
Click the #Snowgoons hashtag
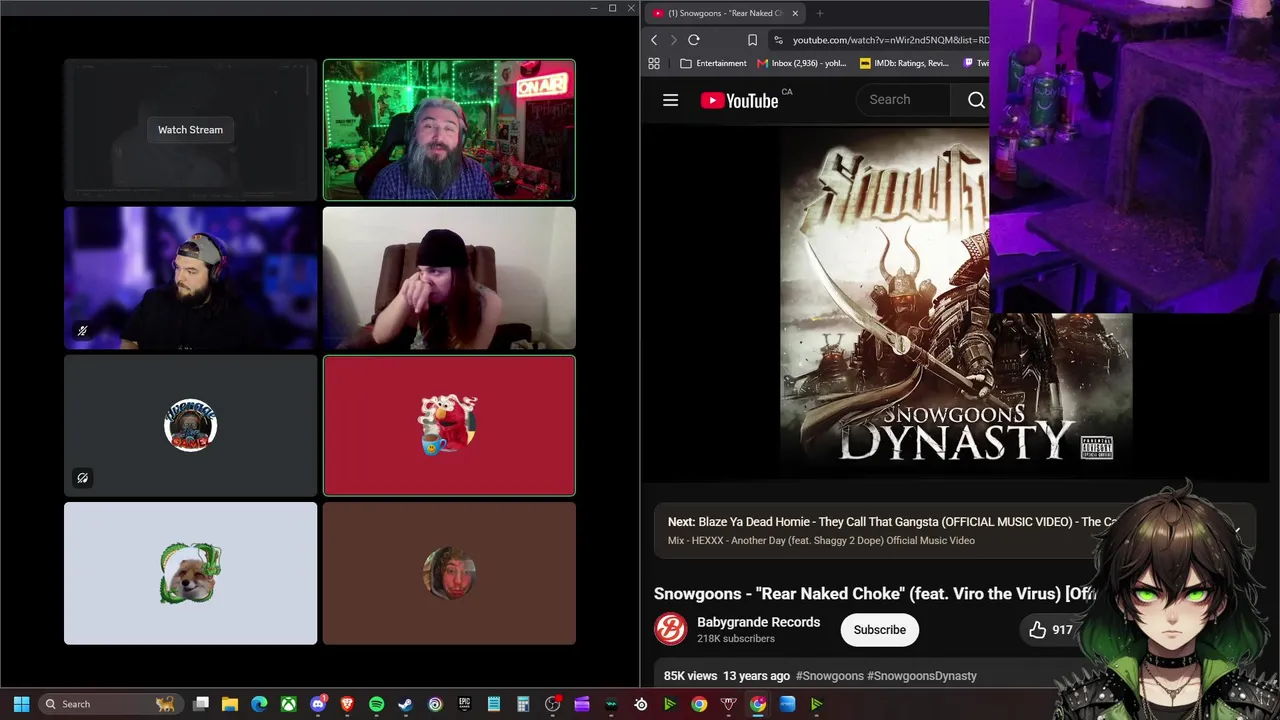830,676
